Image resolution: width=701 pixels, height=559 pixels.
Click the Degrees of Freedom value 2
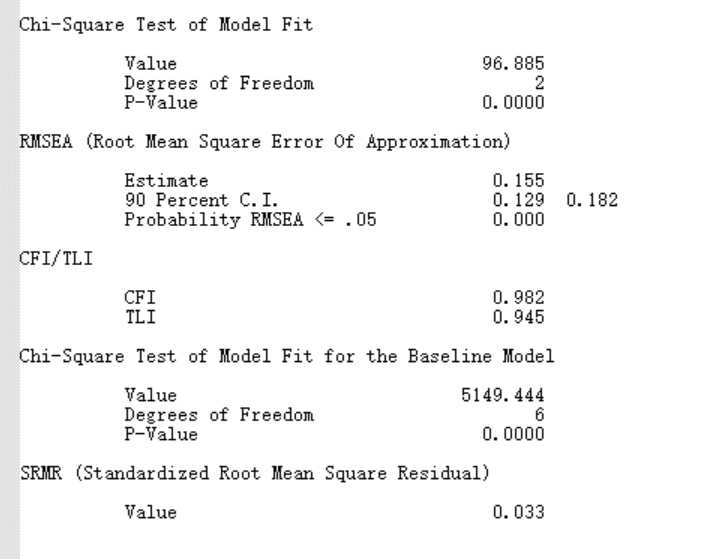[540, 83]
